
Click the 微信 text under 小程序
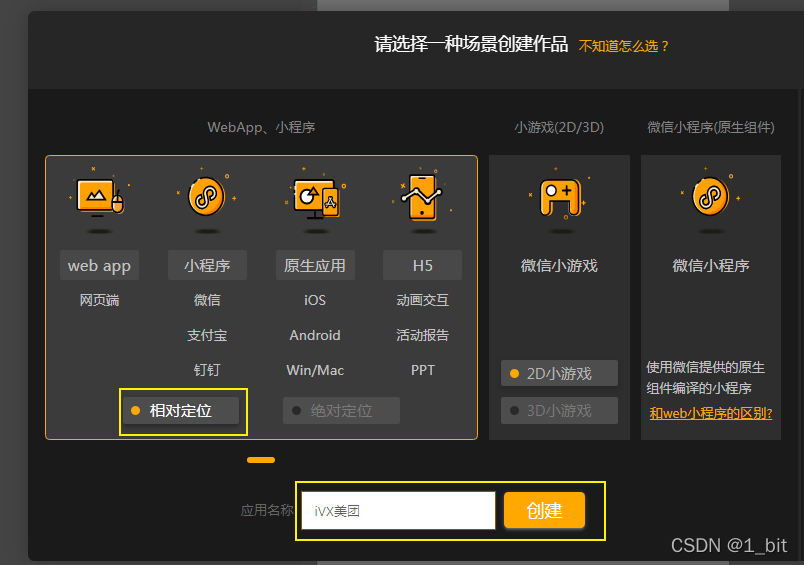pos(207,300)
